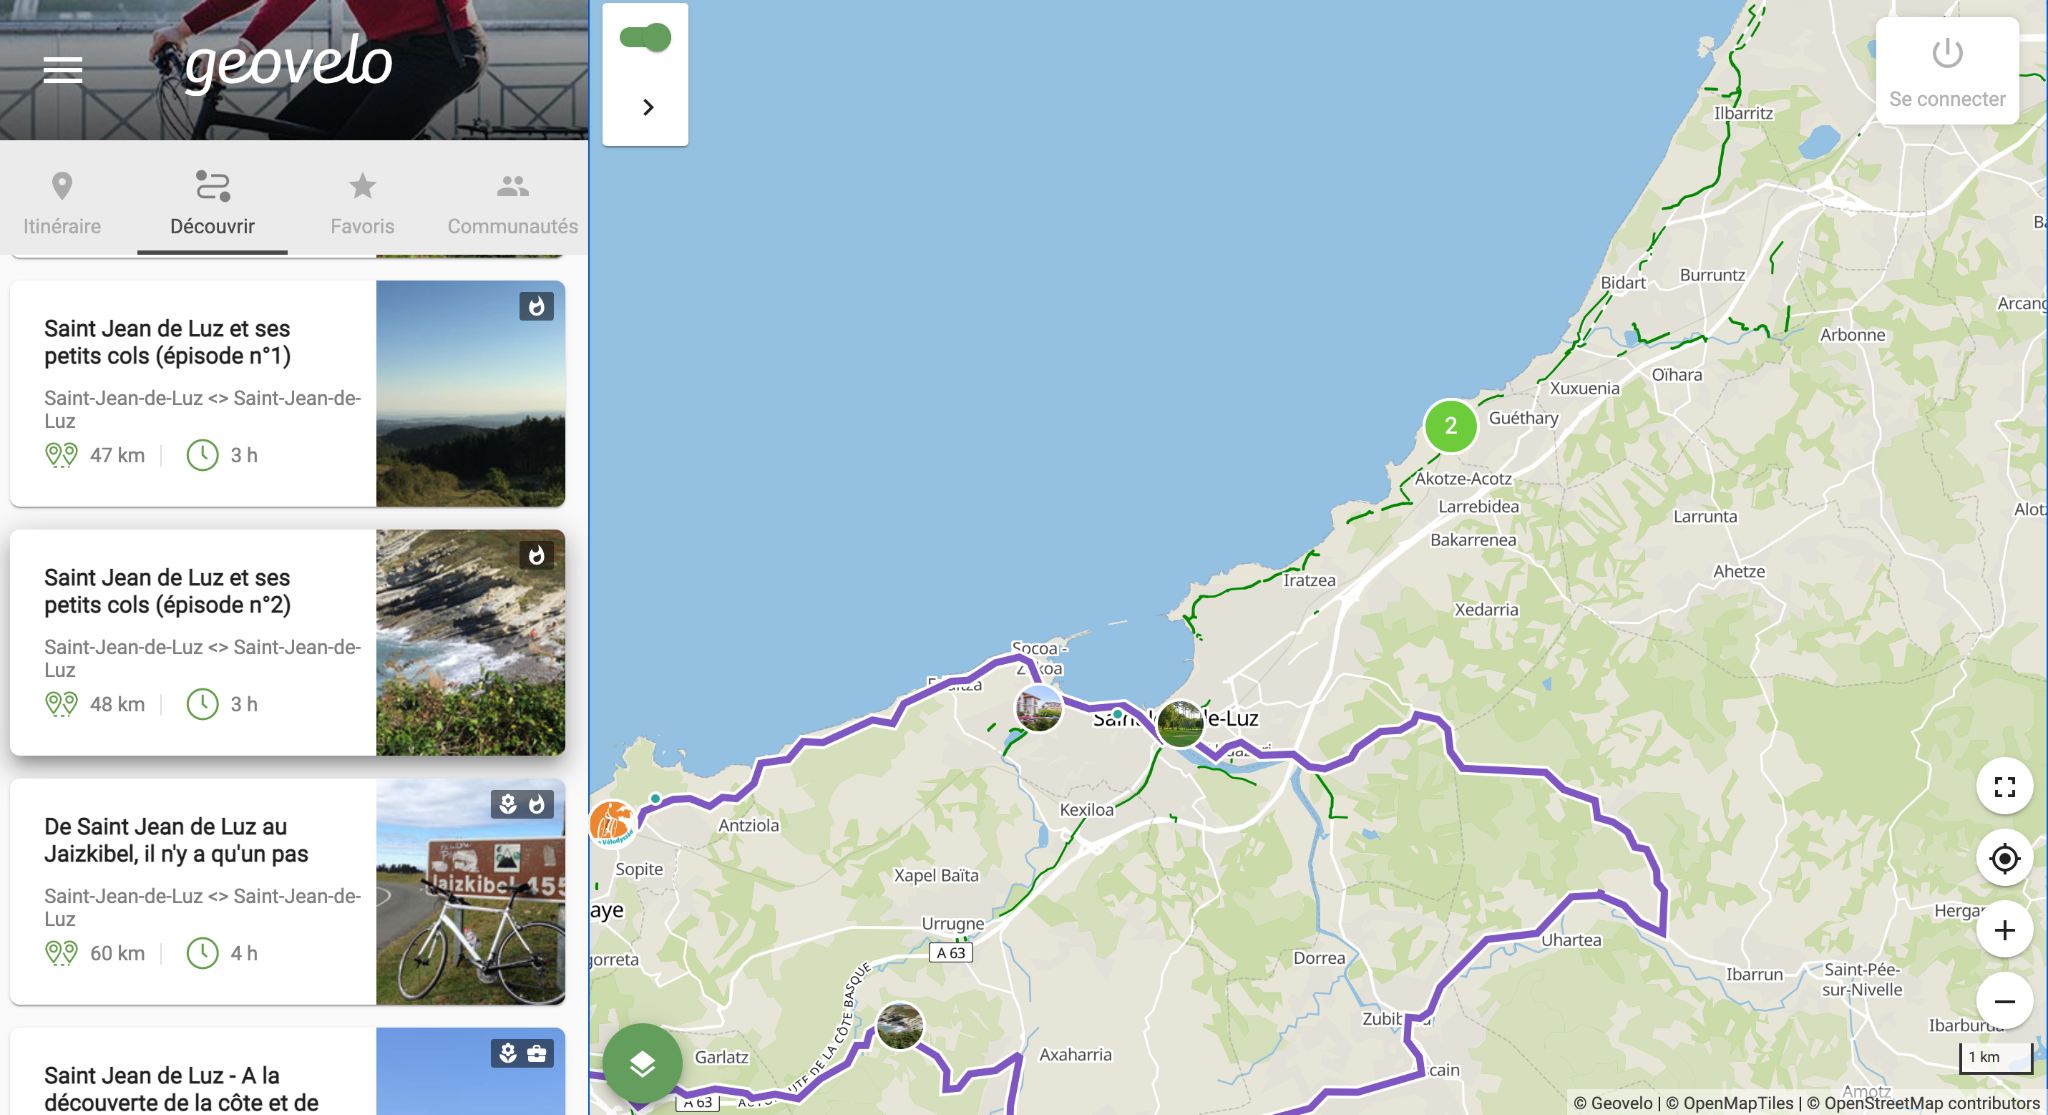This screenshot has width=2048, height=1115.
Task: Click the Arbonne map label
Action: (x=1853, y=335)
